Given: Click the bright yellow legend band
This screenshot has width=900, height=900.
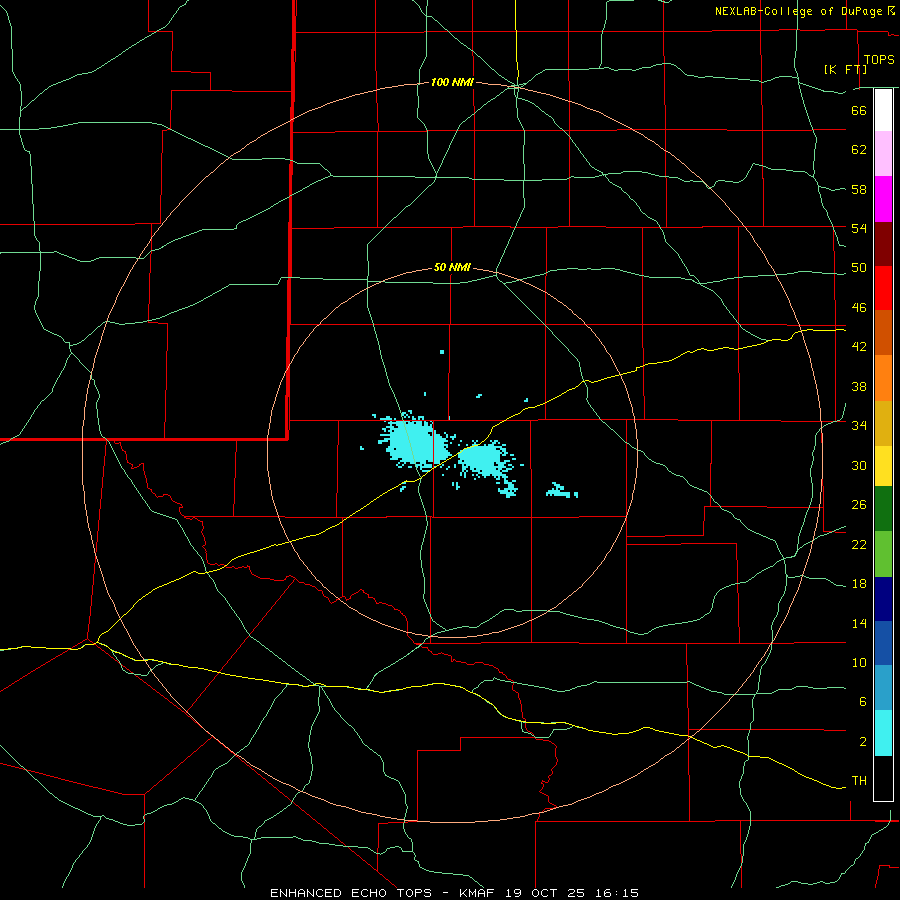Looking at the screenshot, I should click(883, 465).
